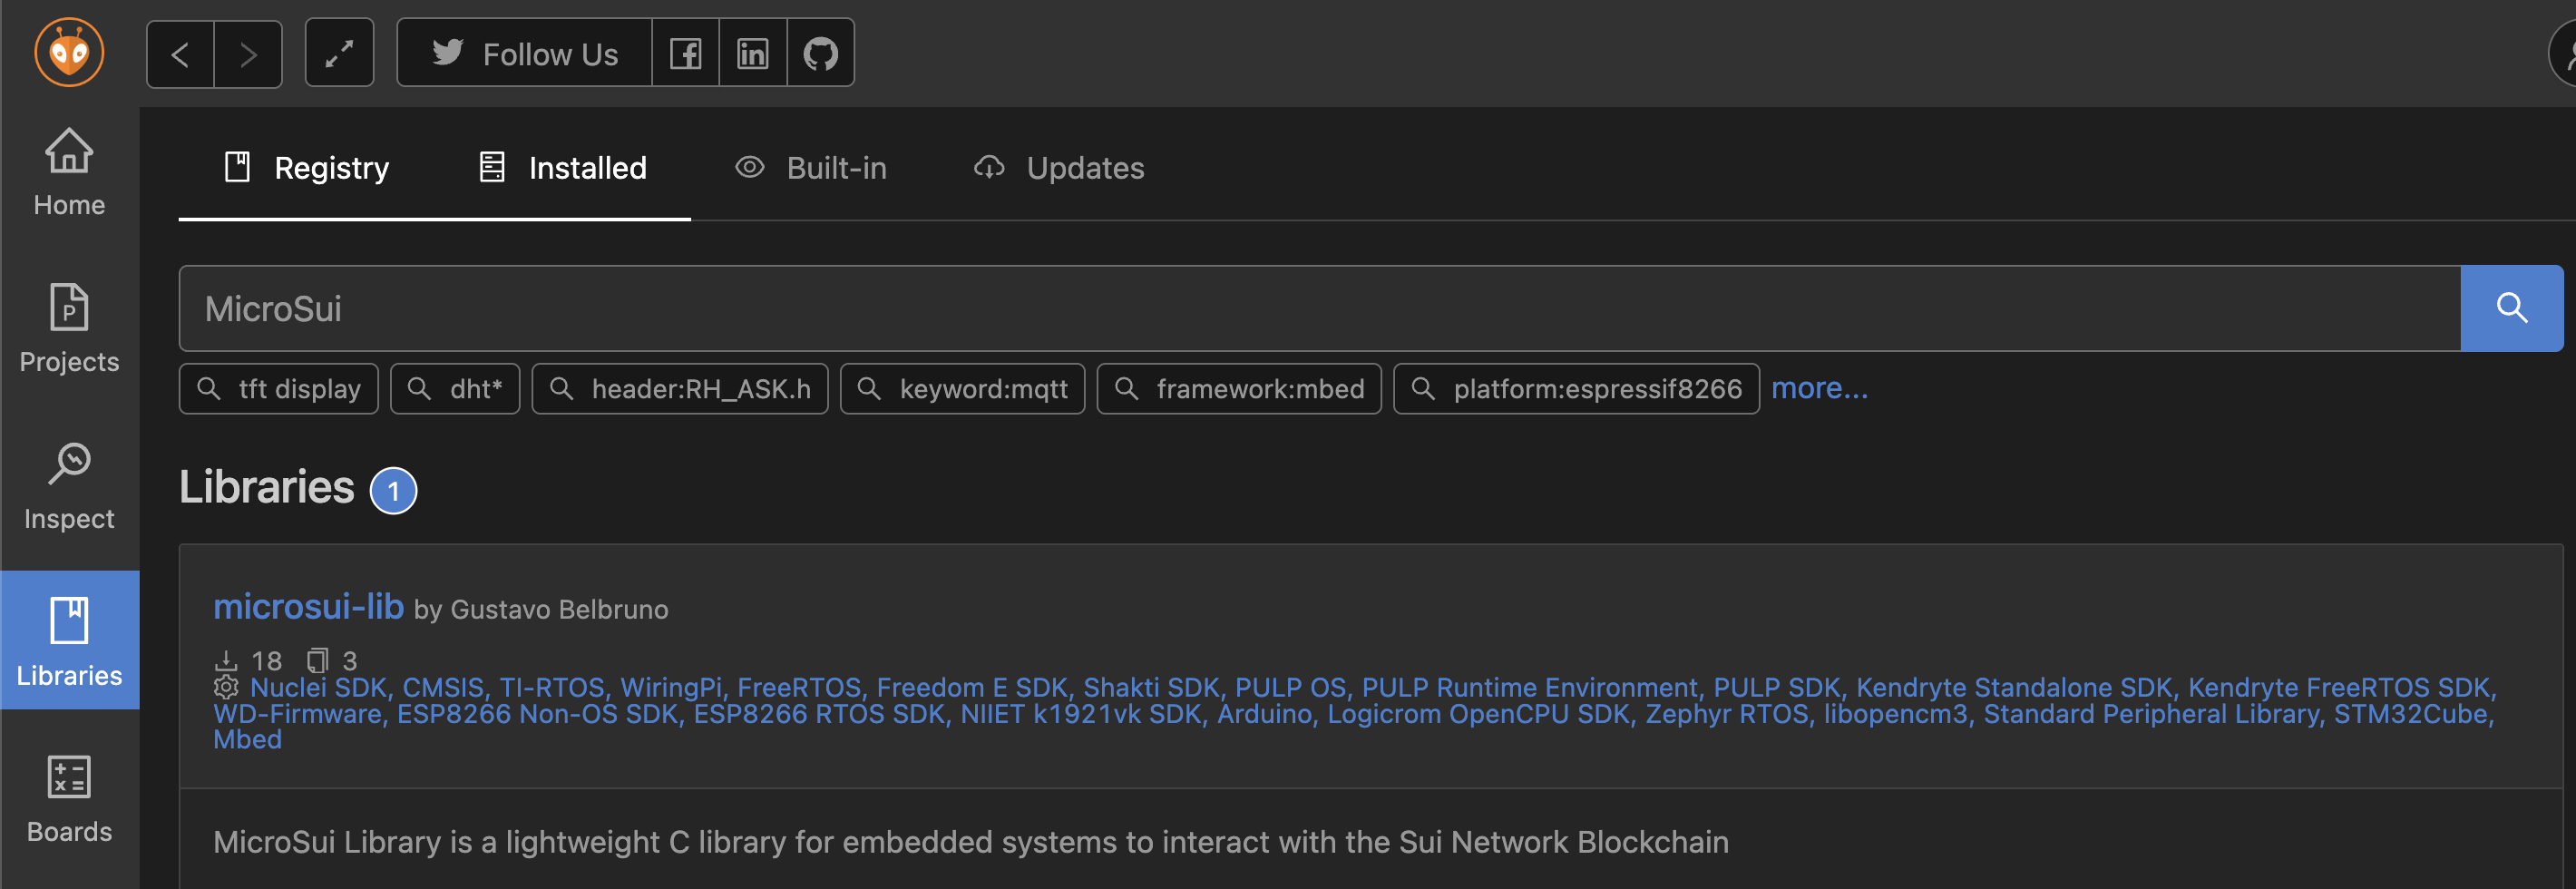Open Home in the sidebar
The height and width of the screenshot is (889, 2576).
pos(69,172)
